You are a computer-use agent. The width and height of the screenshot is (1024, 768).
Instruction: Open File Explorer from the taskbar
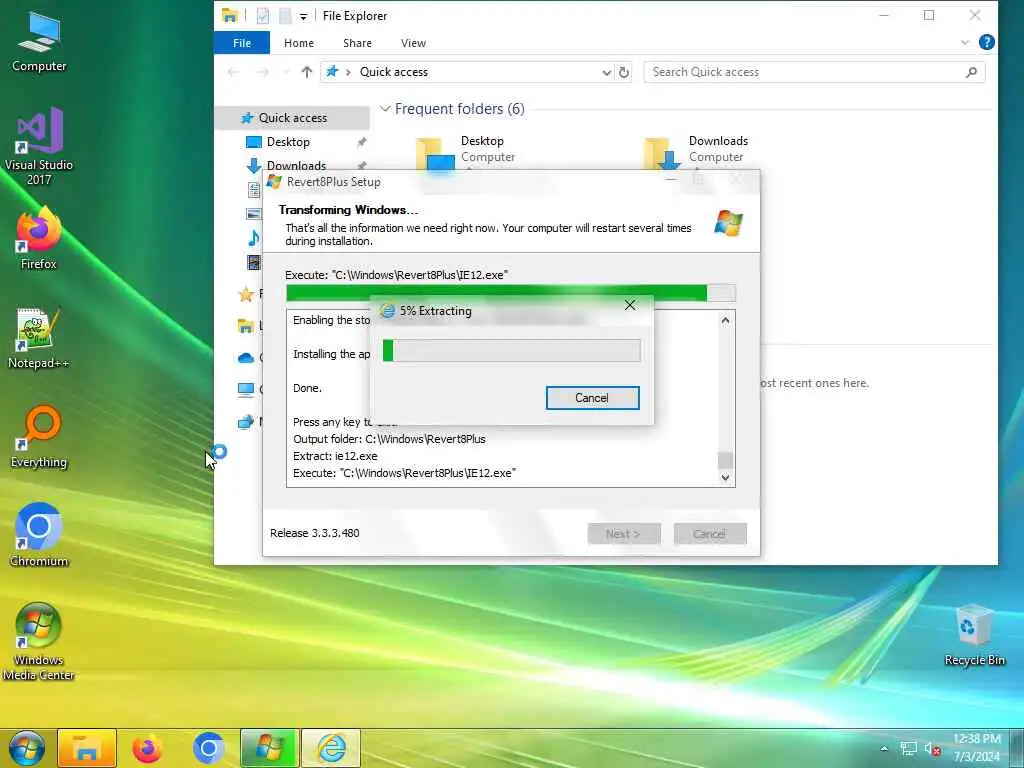87,748
